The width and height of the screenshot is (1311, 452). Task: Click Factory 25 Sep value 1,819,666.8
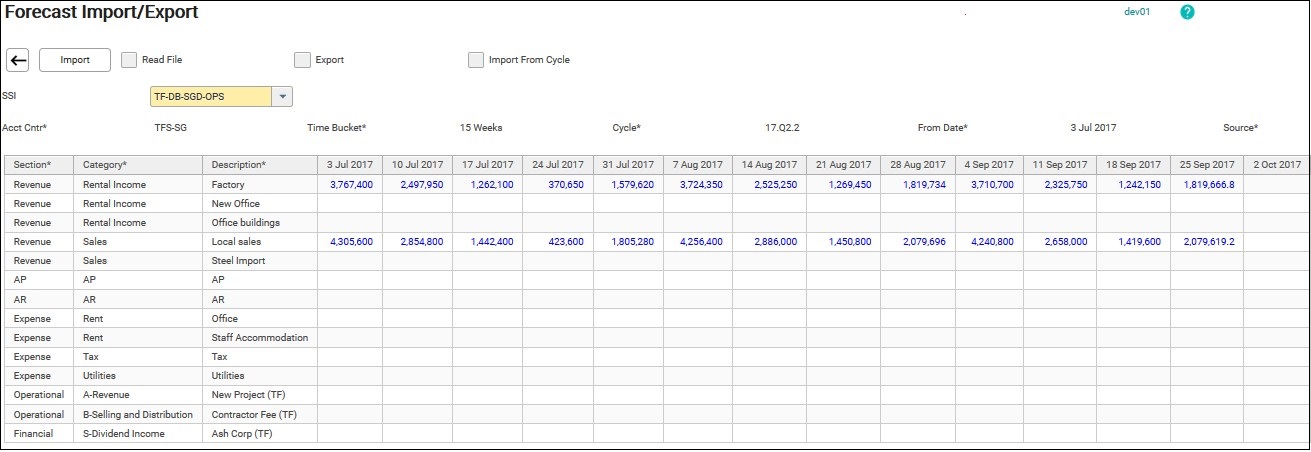click(x=1206, y=185)
